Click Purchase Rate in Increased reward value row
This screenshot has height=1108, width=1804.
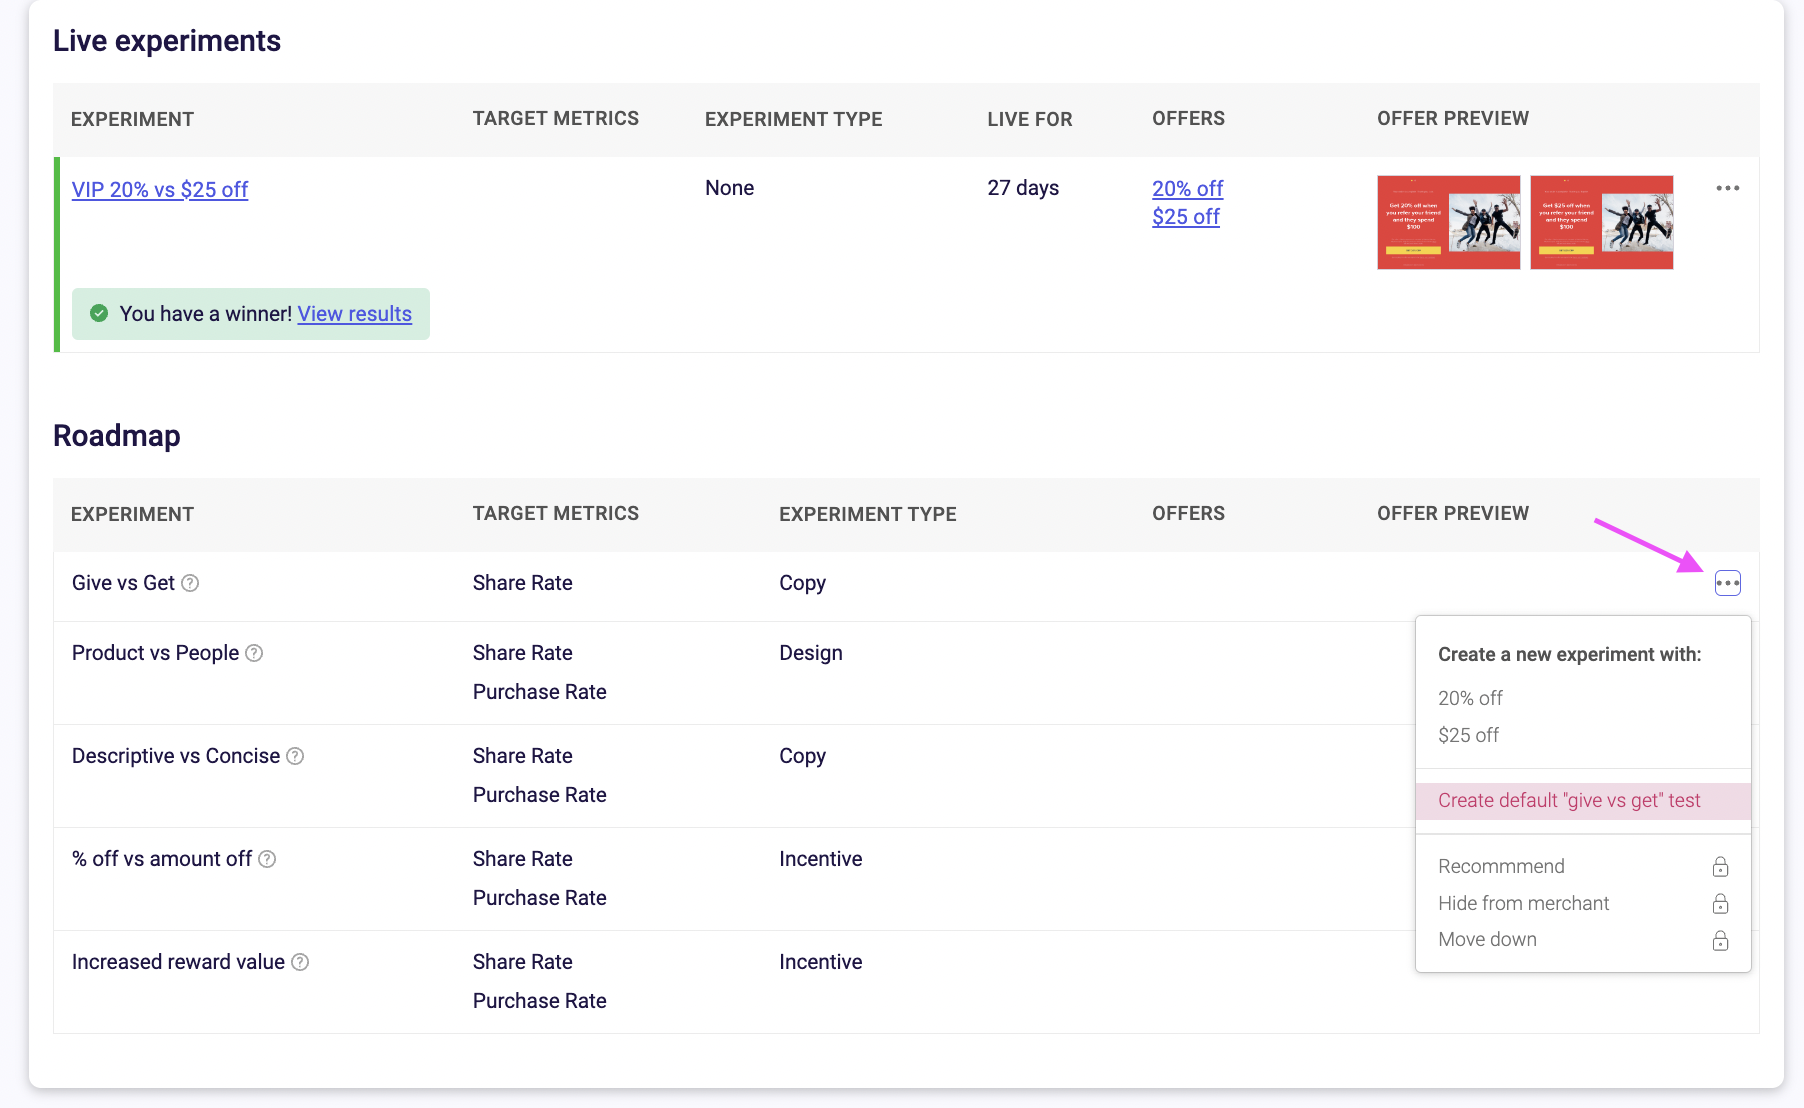(x=539, y=1001)
